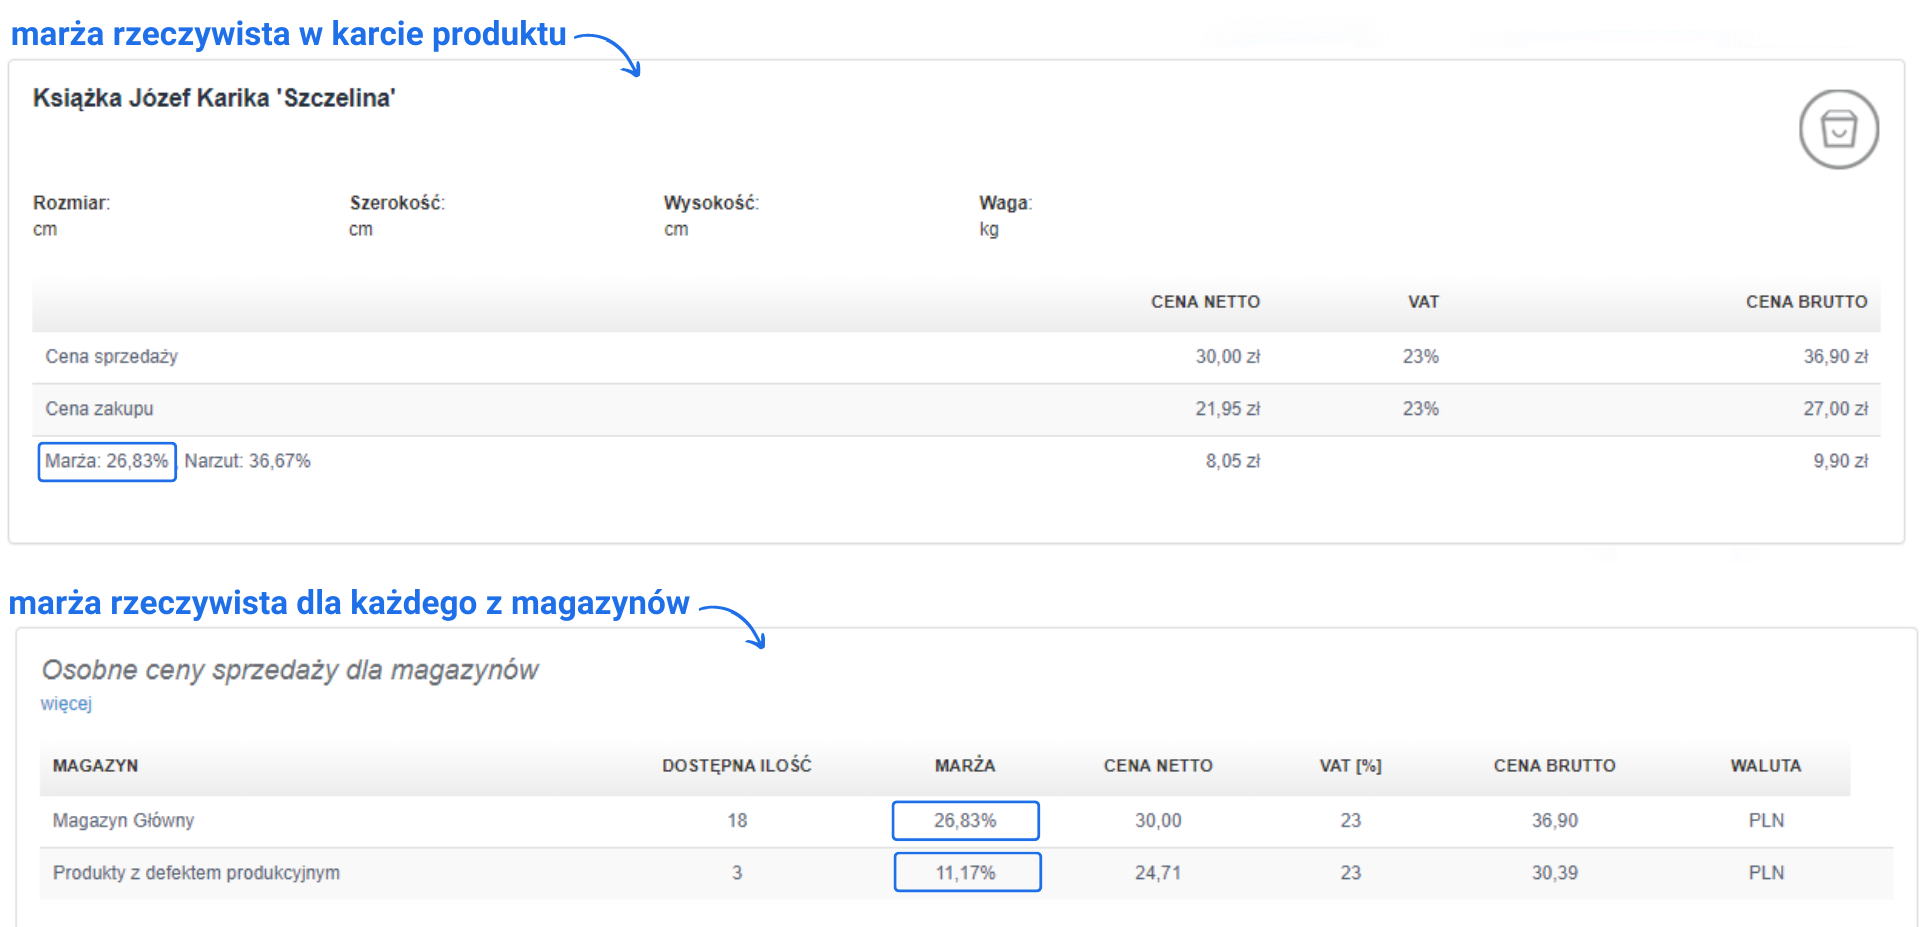This screenshot has height=927, width=1920.
Task: Click the 26,83% margin for Magazyn Główny
Action: pyautogui.click(x=965, y=821)
